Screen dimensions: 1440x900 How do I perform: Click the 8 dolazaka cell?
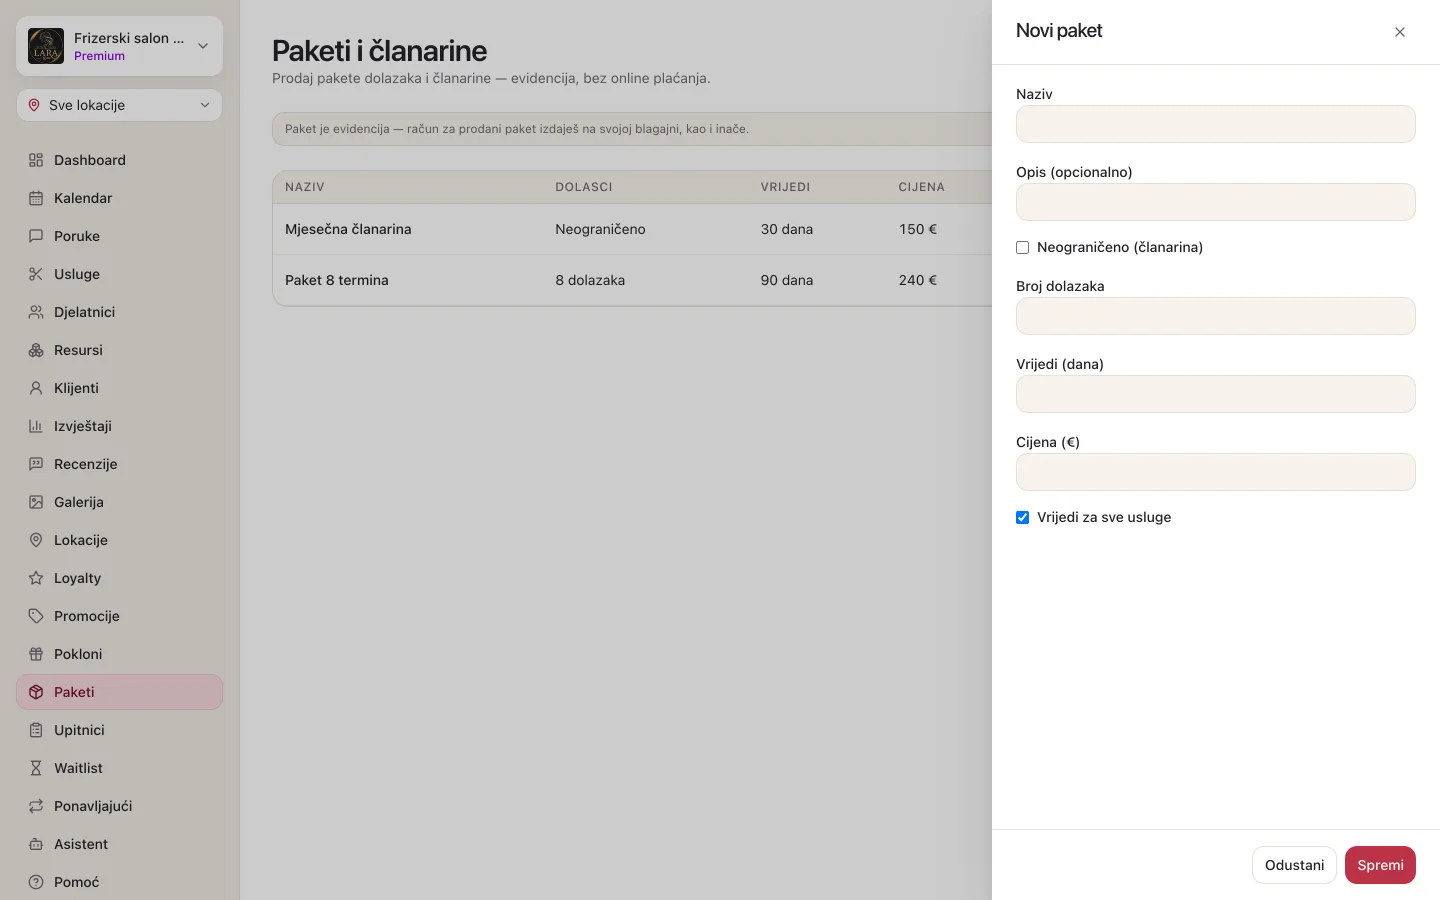pyautogui.click(x=590, y=280)
